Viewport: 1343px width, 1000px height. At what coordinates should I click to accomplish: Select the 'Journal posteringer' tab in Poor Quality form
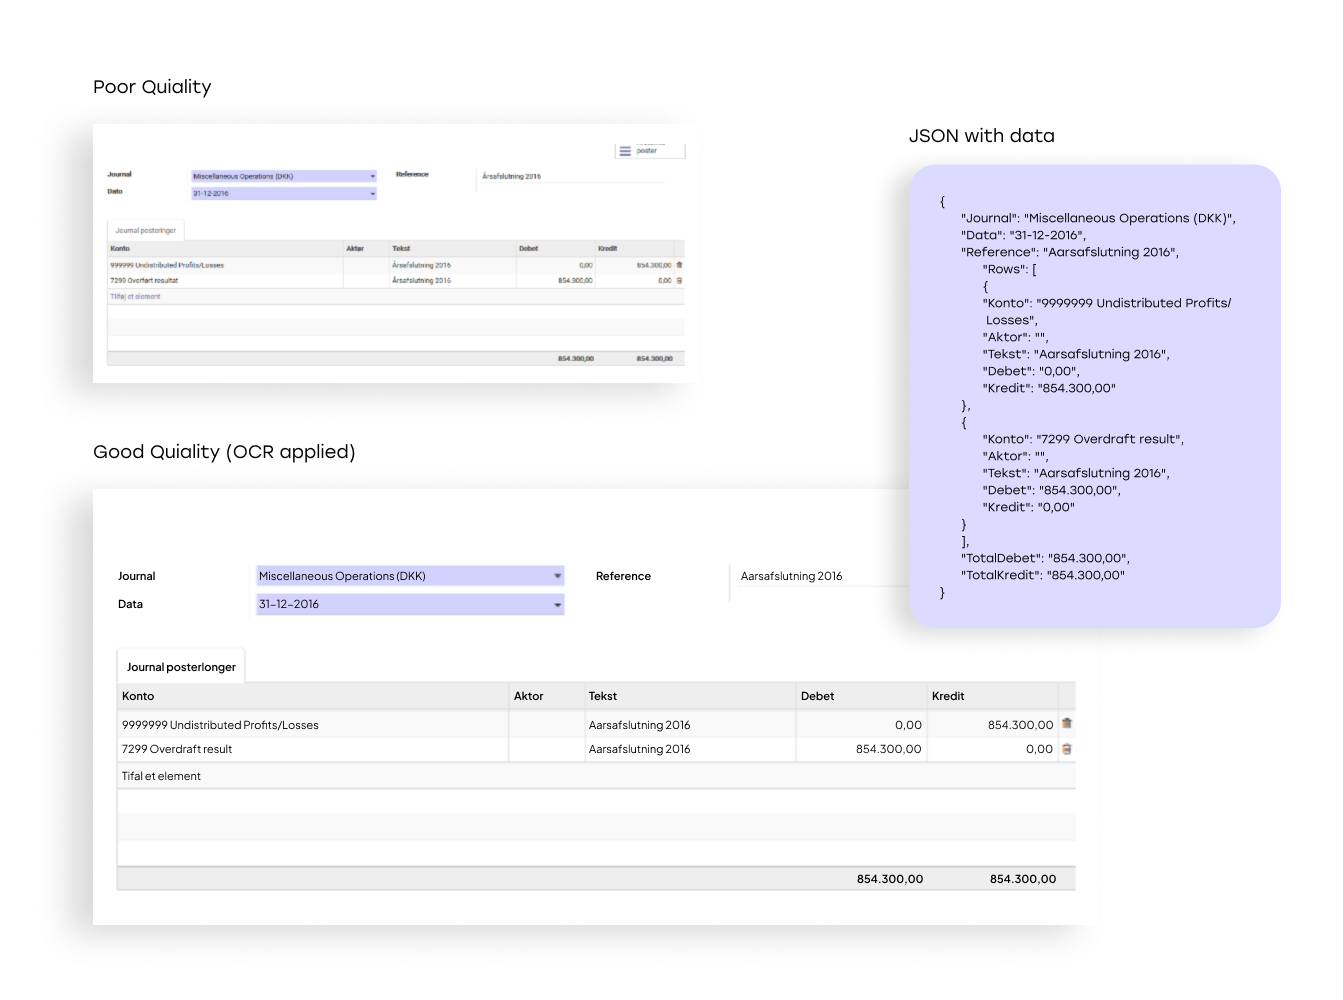coord(146,231)
